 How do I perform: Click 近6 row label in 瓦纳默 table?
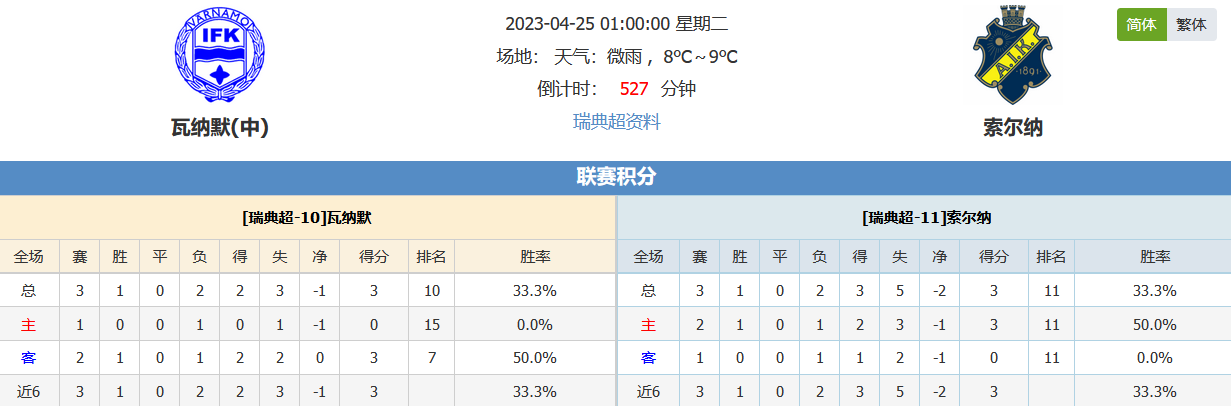click(29, 391)
